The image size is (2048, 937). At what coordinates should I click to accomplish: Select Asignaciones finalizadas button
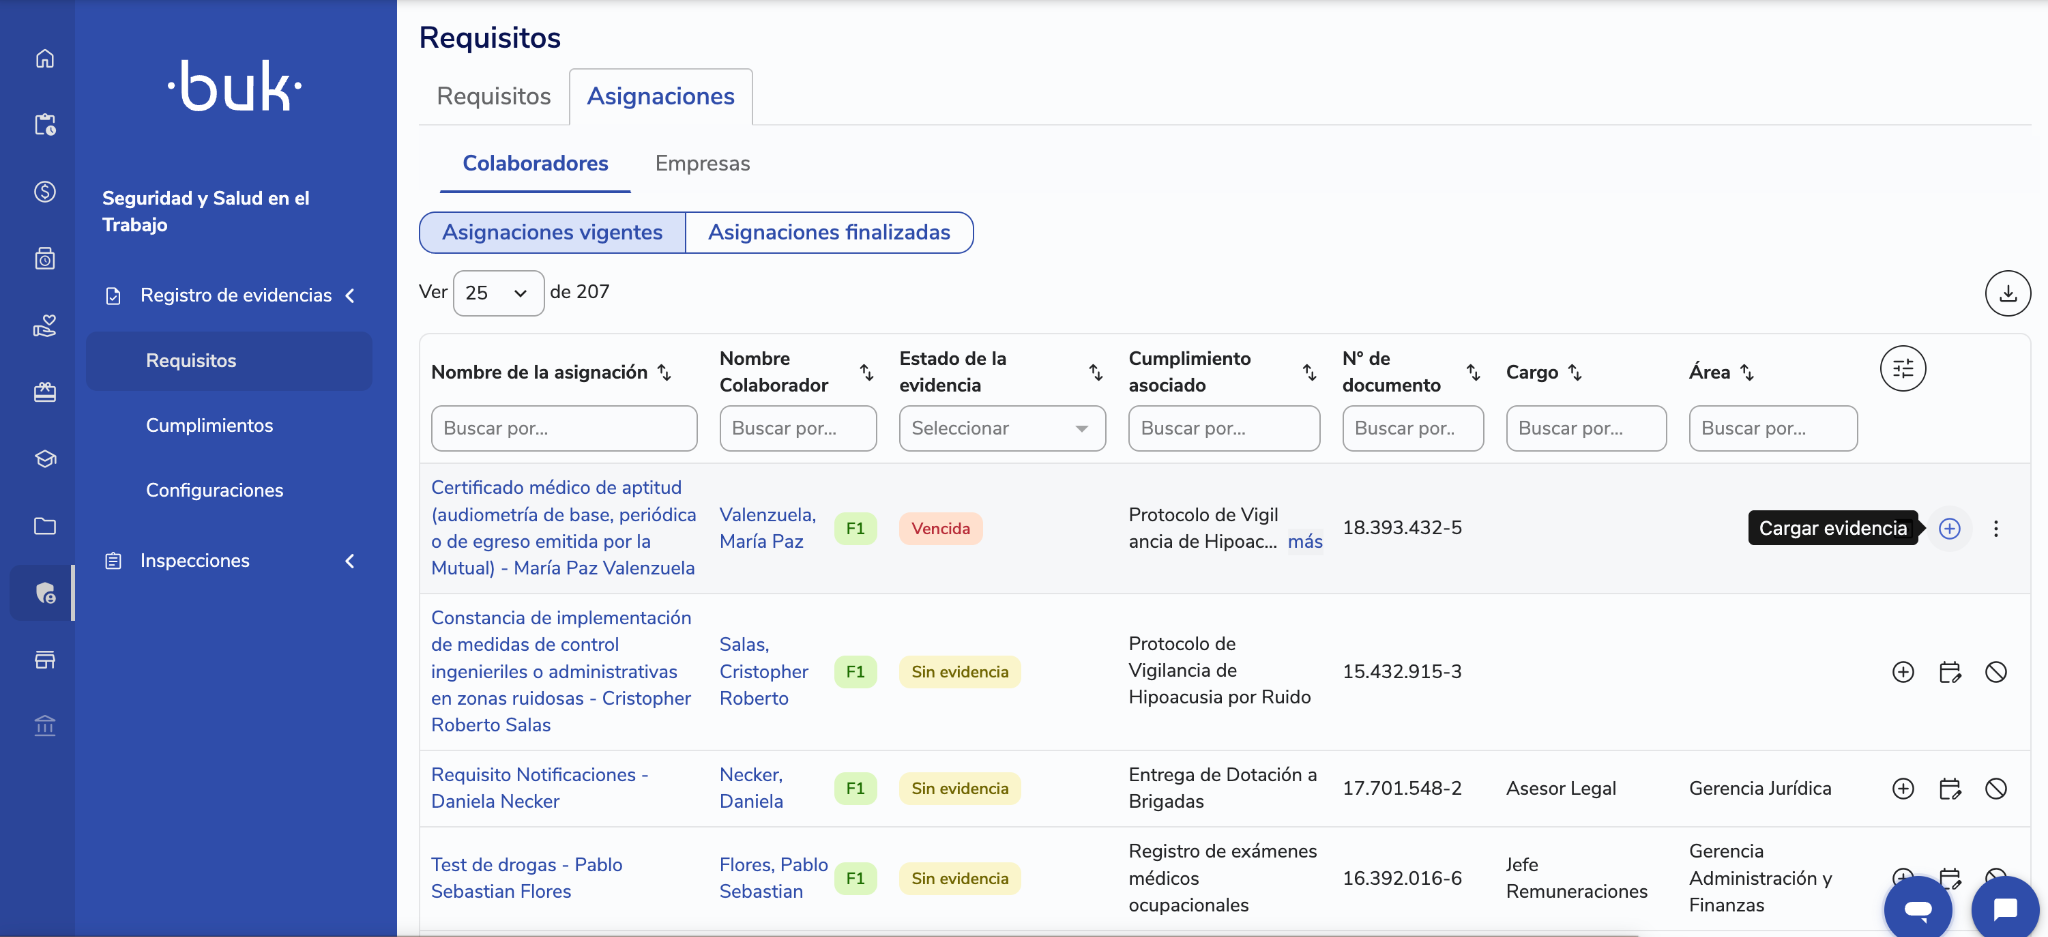(829, 232)
